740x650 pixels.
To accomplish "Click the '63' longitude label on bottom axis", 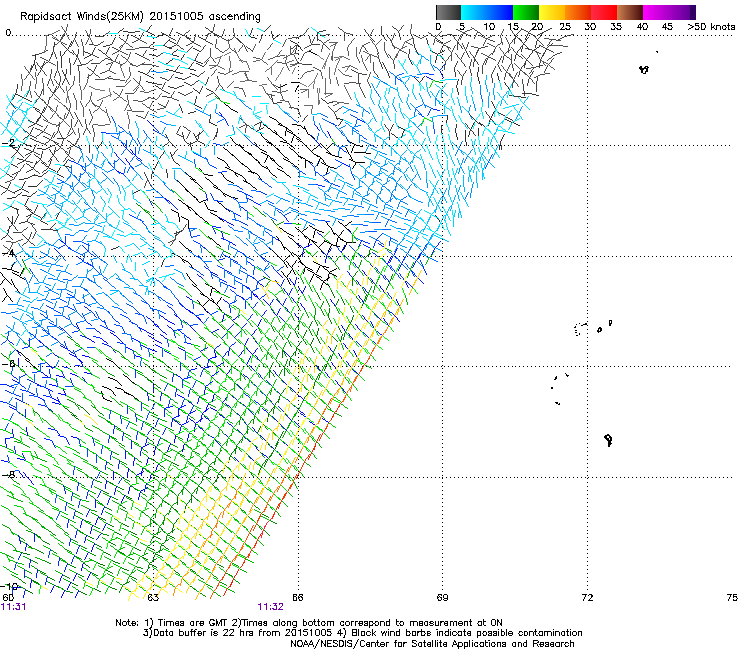I will [153, 598].
